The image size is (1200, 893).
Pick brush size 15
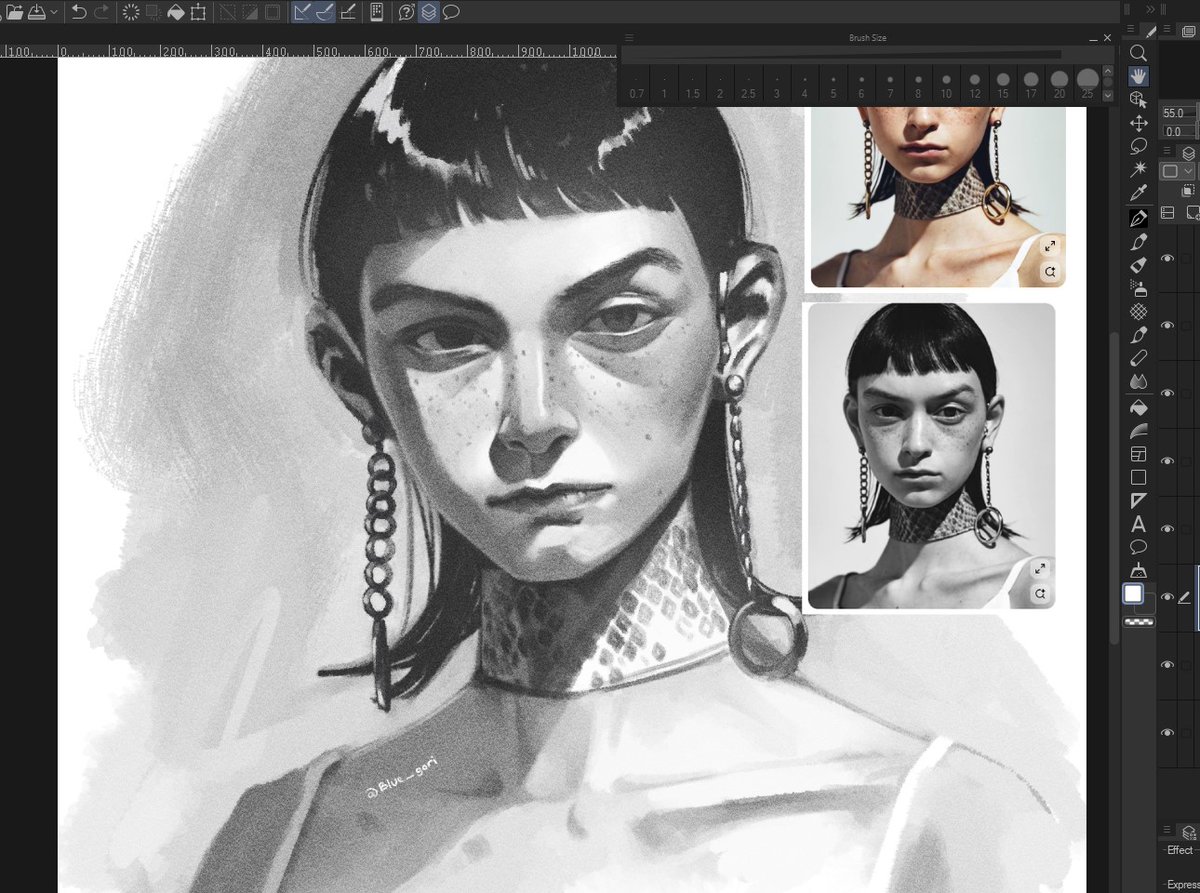click(x=1003, y=85)
